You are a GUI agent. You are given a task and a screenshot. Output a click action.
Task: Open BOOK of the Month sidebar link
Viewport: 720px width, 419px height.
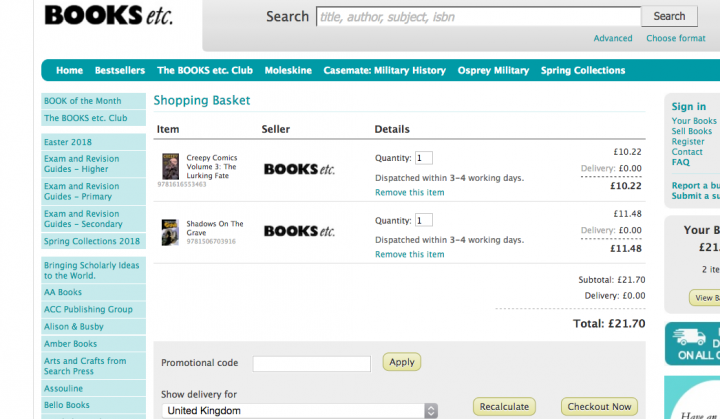[x=83, y=101]
